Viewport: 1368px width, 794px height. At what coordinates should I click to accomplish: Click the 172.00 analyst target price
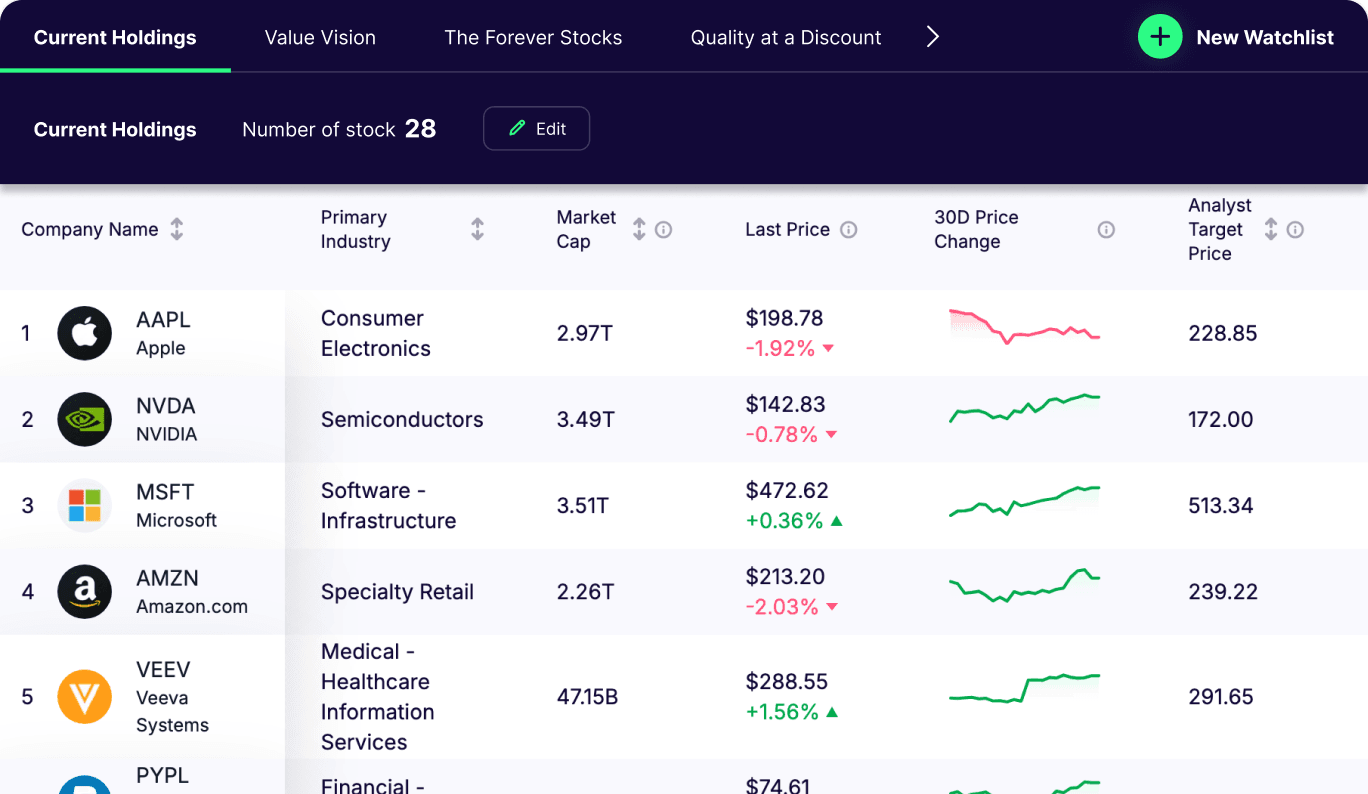coord(1220,419)
